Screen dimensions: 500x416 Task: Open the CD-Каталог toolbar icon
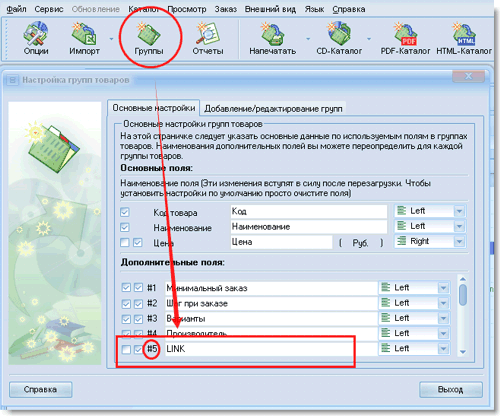(339, 38)
